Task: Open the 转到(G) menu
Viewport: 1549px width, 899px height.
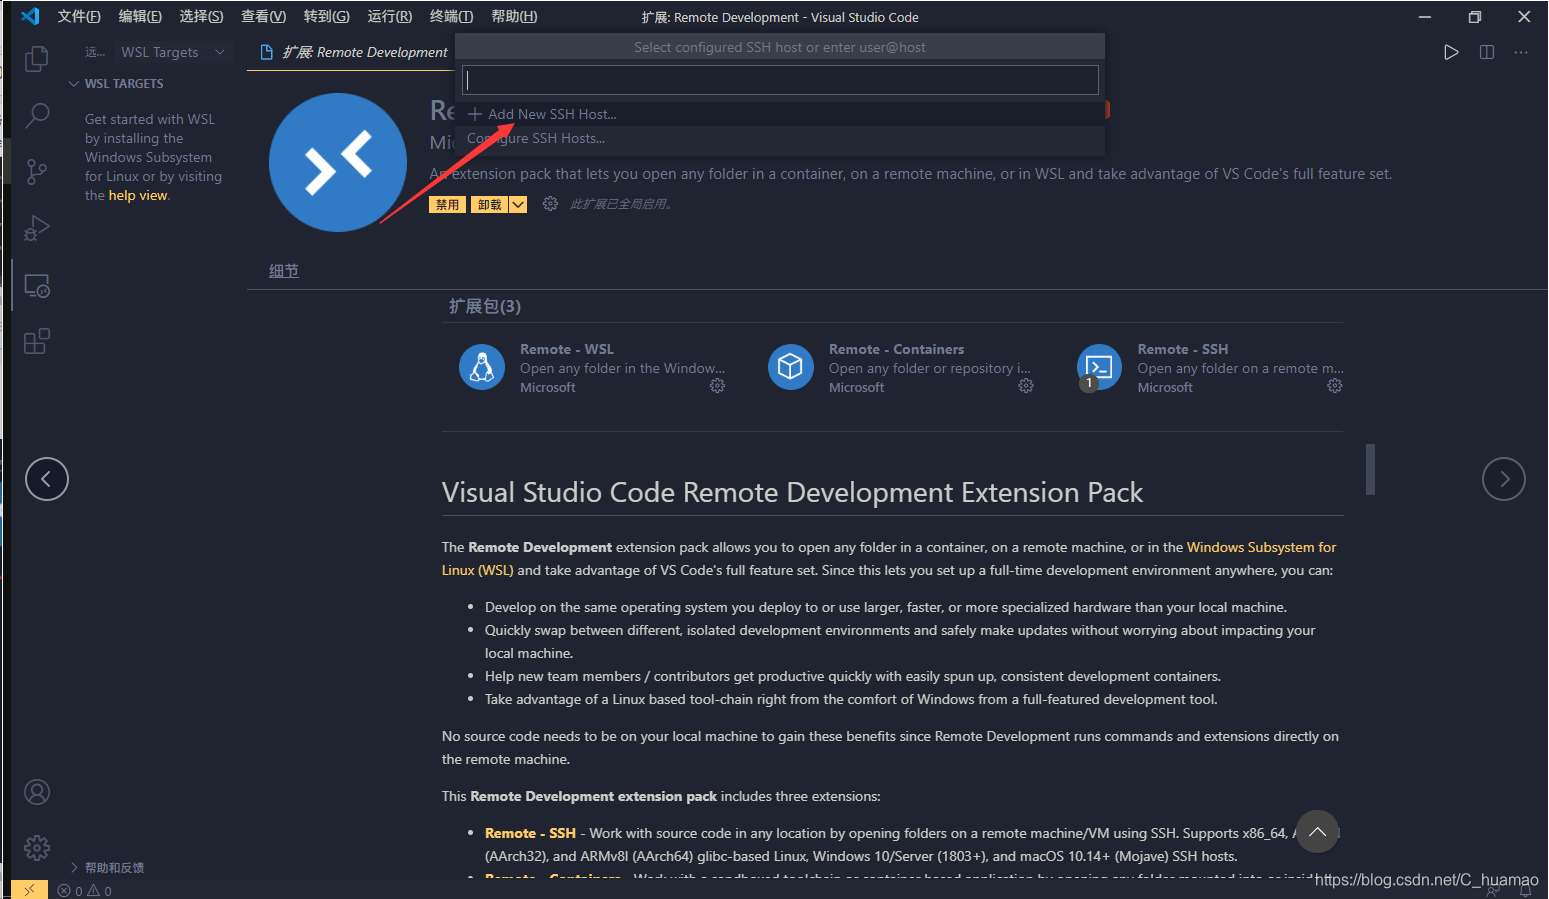Action: click(x=326, y=17)
